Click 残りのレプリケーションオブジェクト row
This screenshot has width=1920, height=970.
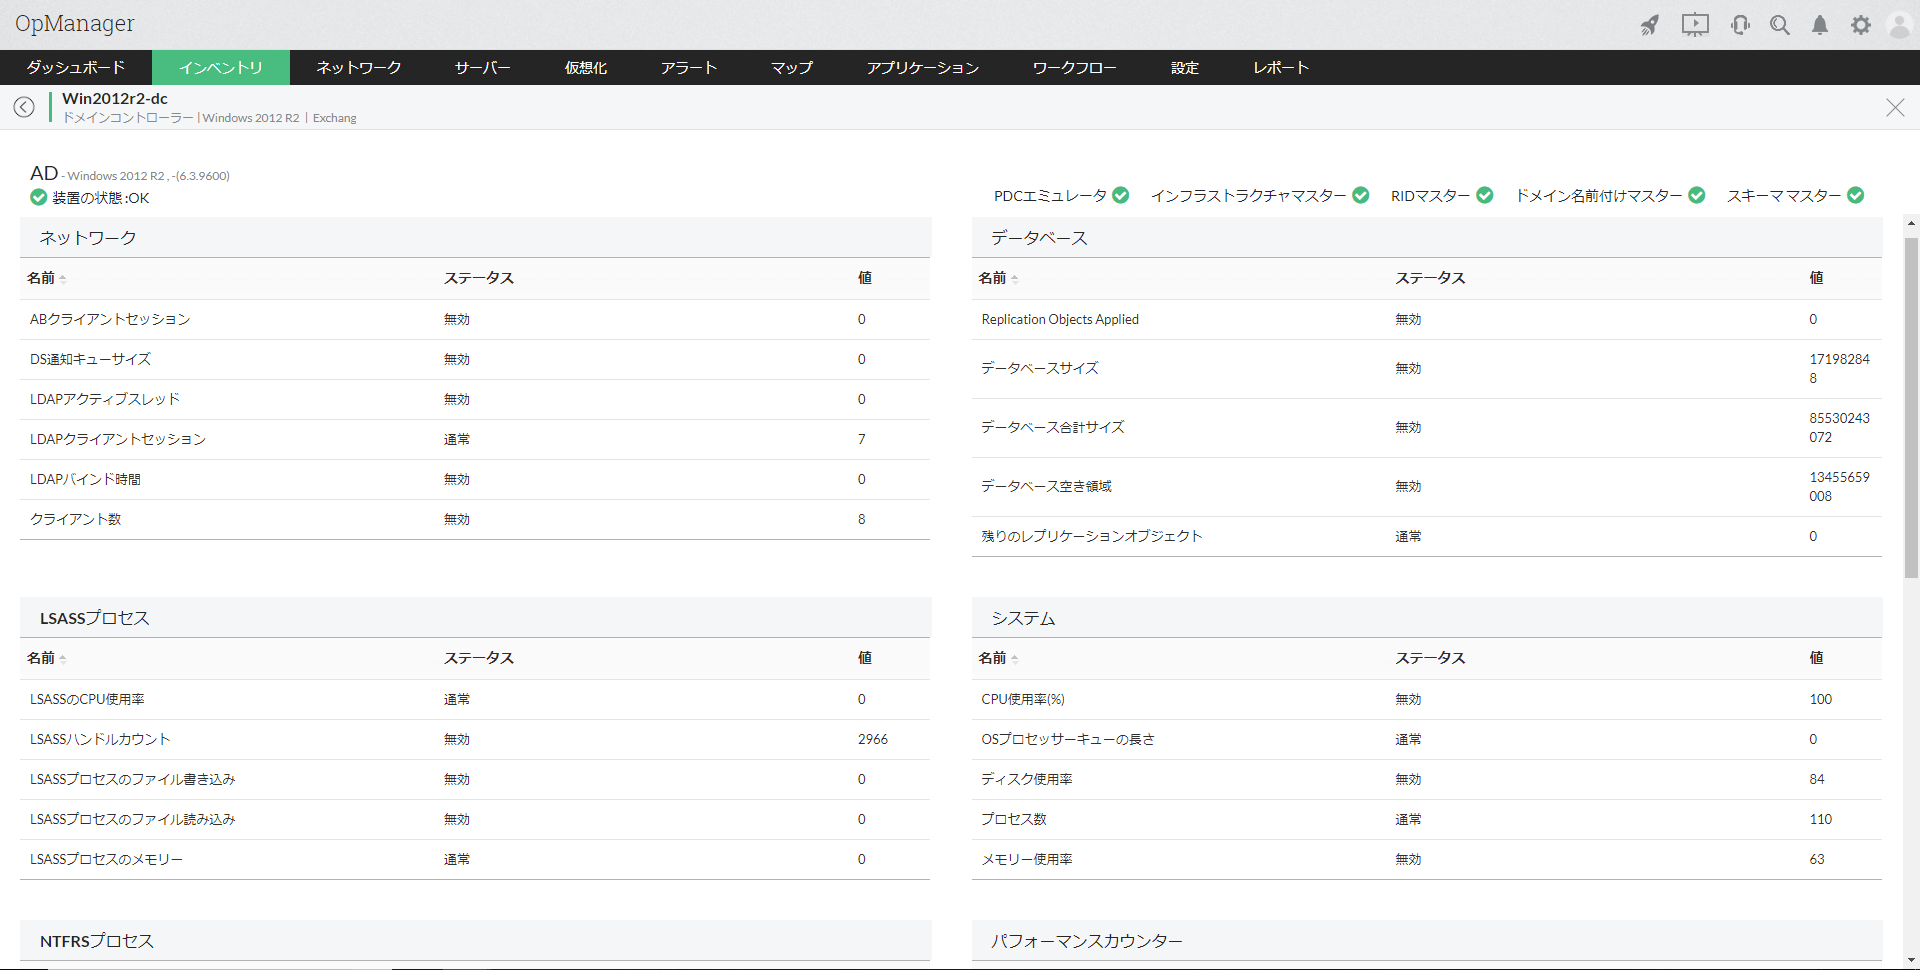coord(1427,536)
